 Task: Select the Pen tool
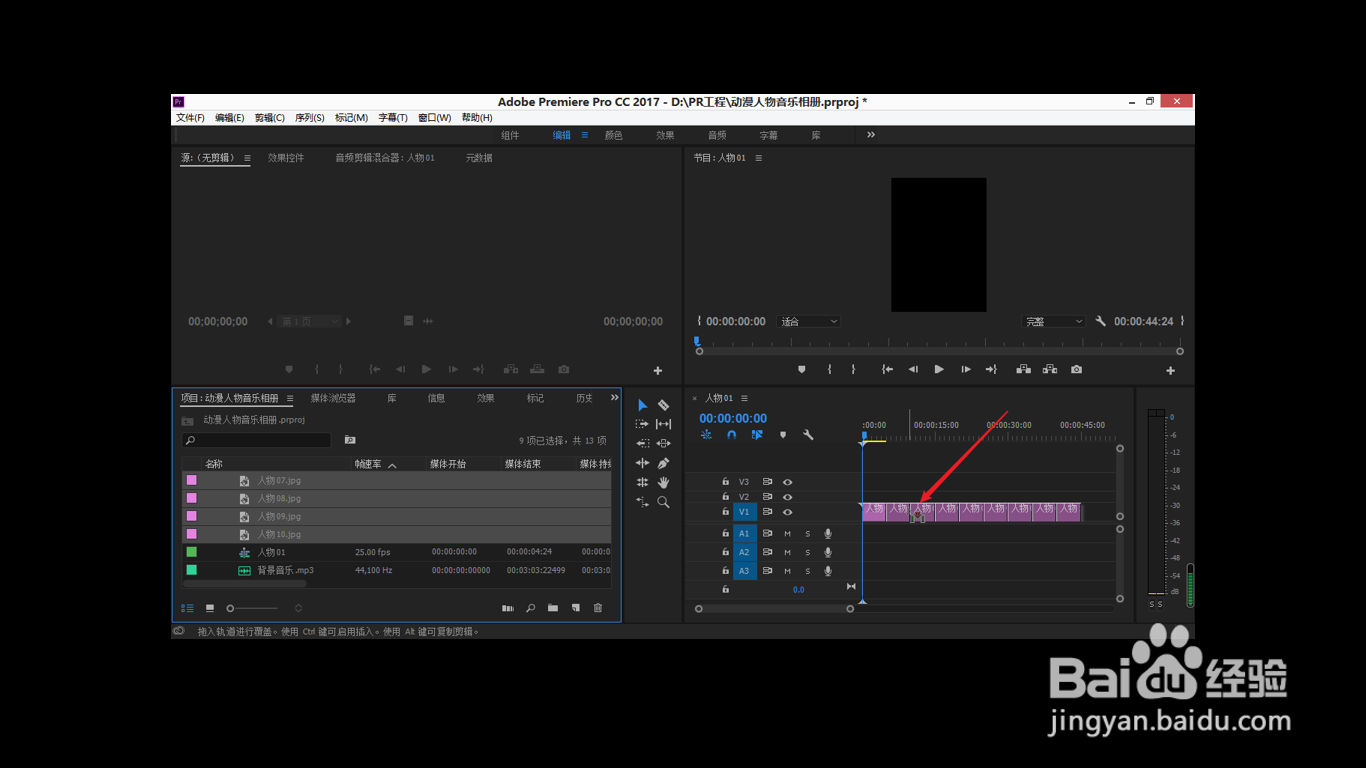[663, 463]
